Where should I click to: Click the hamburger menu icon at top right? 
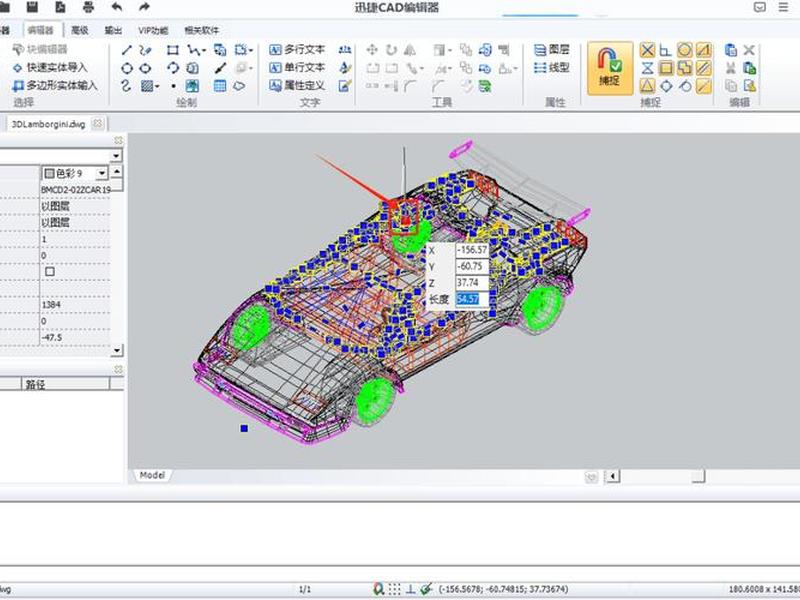tap(783, 7)
